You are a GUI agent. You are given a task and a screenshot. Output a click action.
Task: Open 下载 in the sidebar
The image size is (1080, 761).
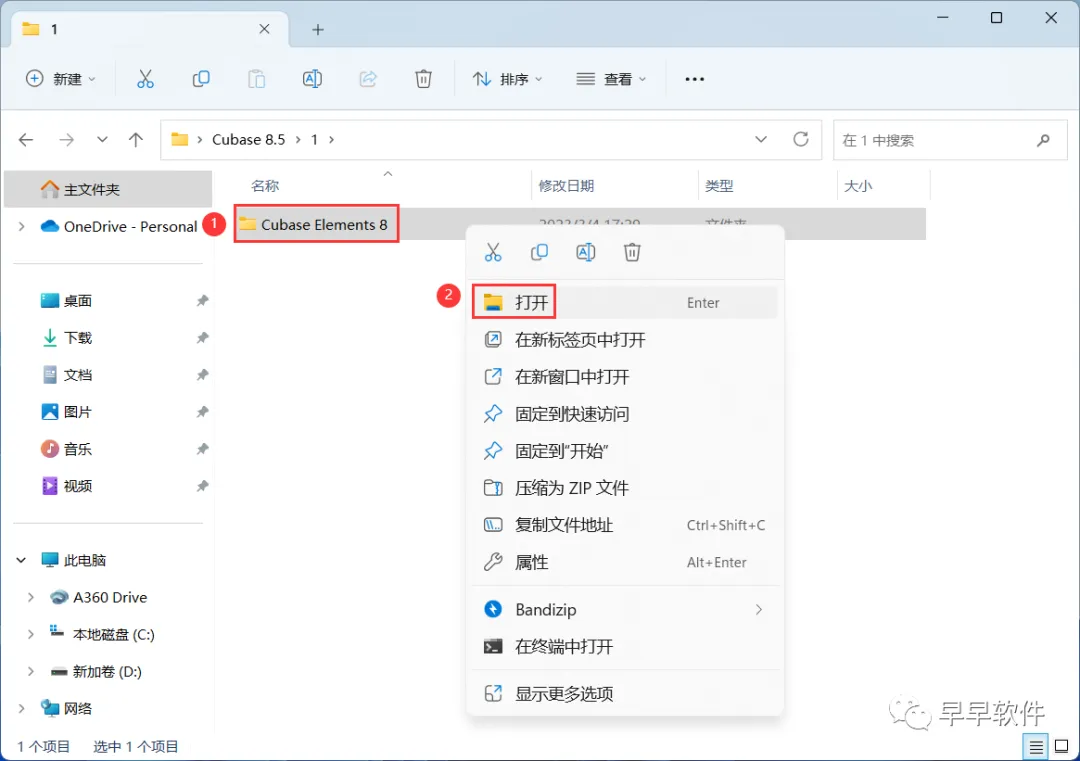point(78,337)
